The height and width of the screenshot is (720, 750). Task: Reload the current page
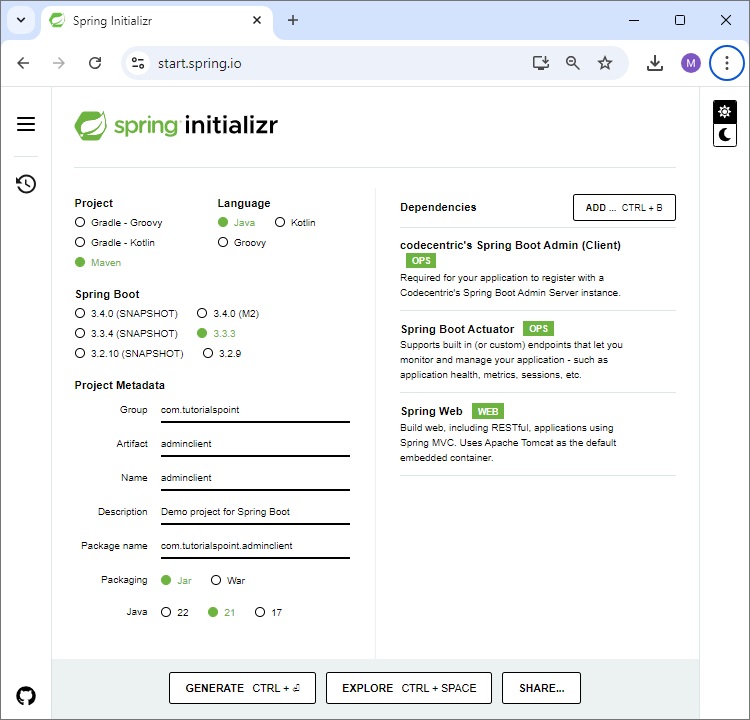pyautogui.click(x=95, y=63)
